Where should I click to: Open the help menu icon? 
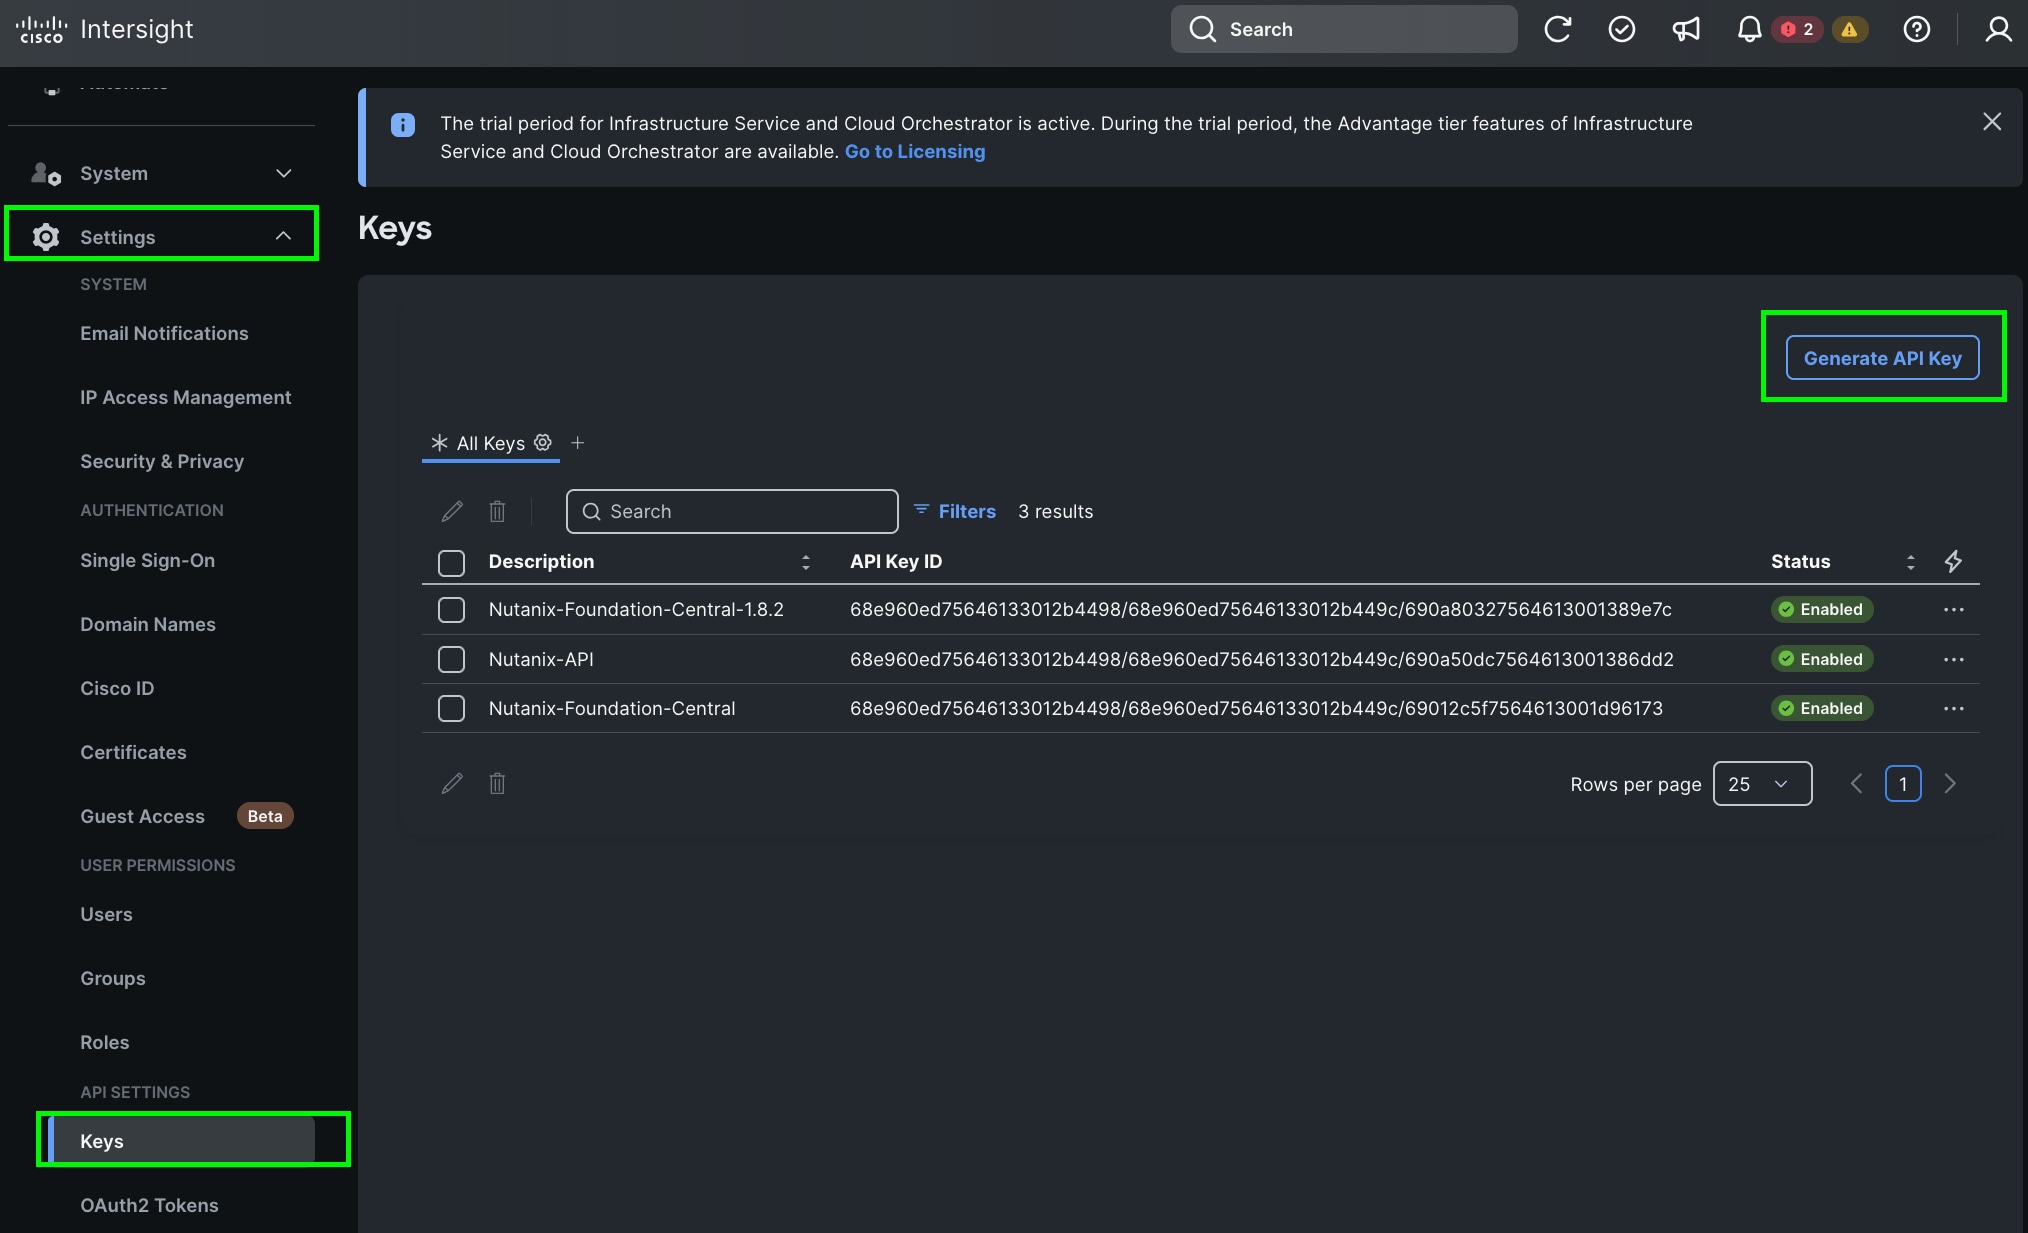[1916, 29]
